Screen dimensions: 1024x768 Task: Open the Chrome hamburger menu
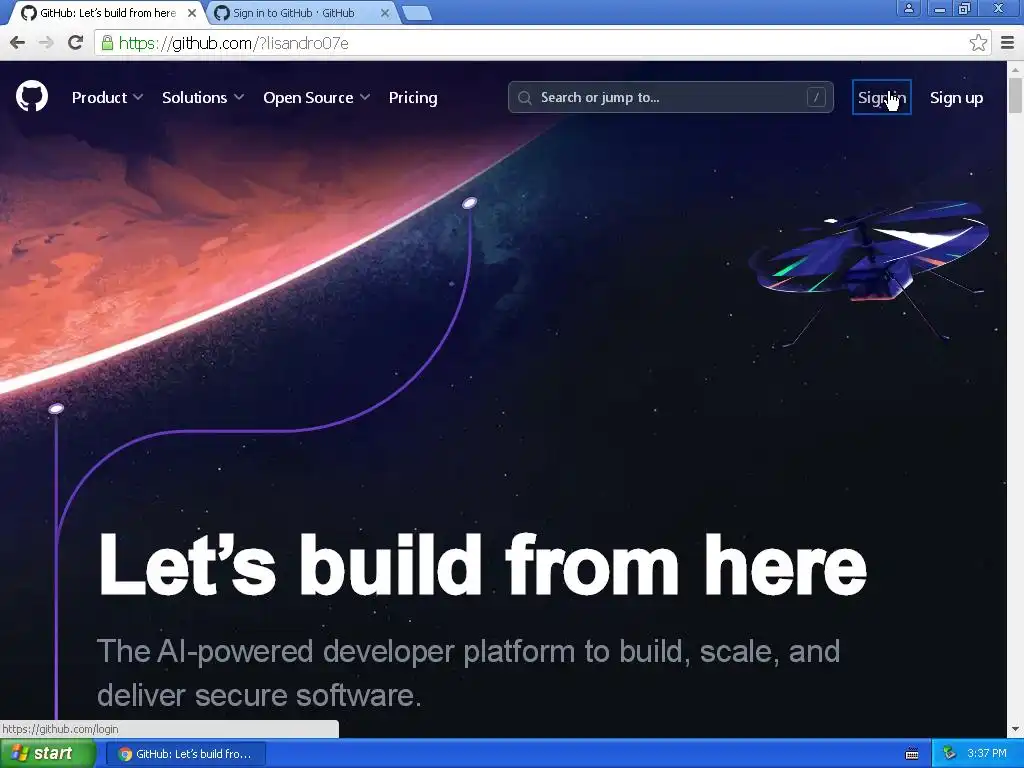coord(1007,43)
